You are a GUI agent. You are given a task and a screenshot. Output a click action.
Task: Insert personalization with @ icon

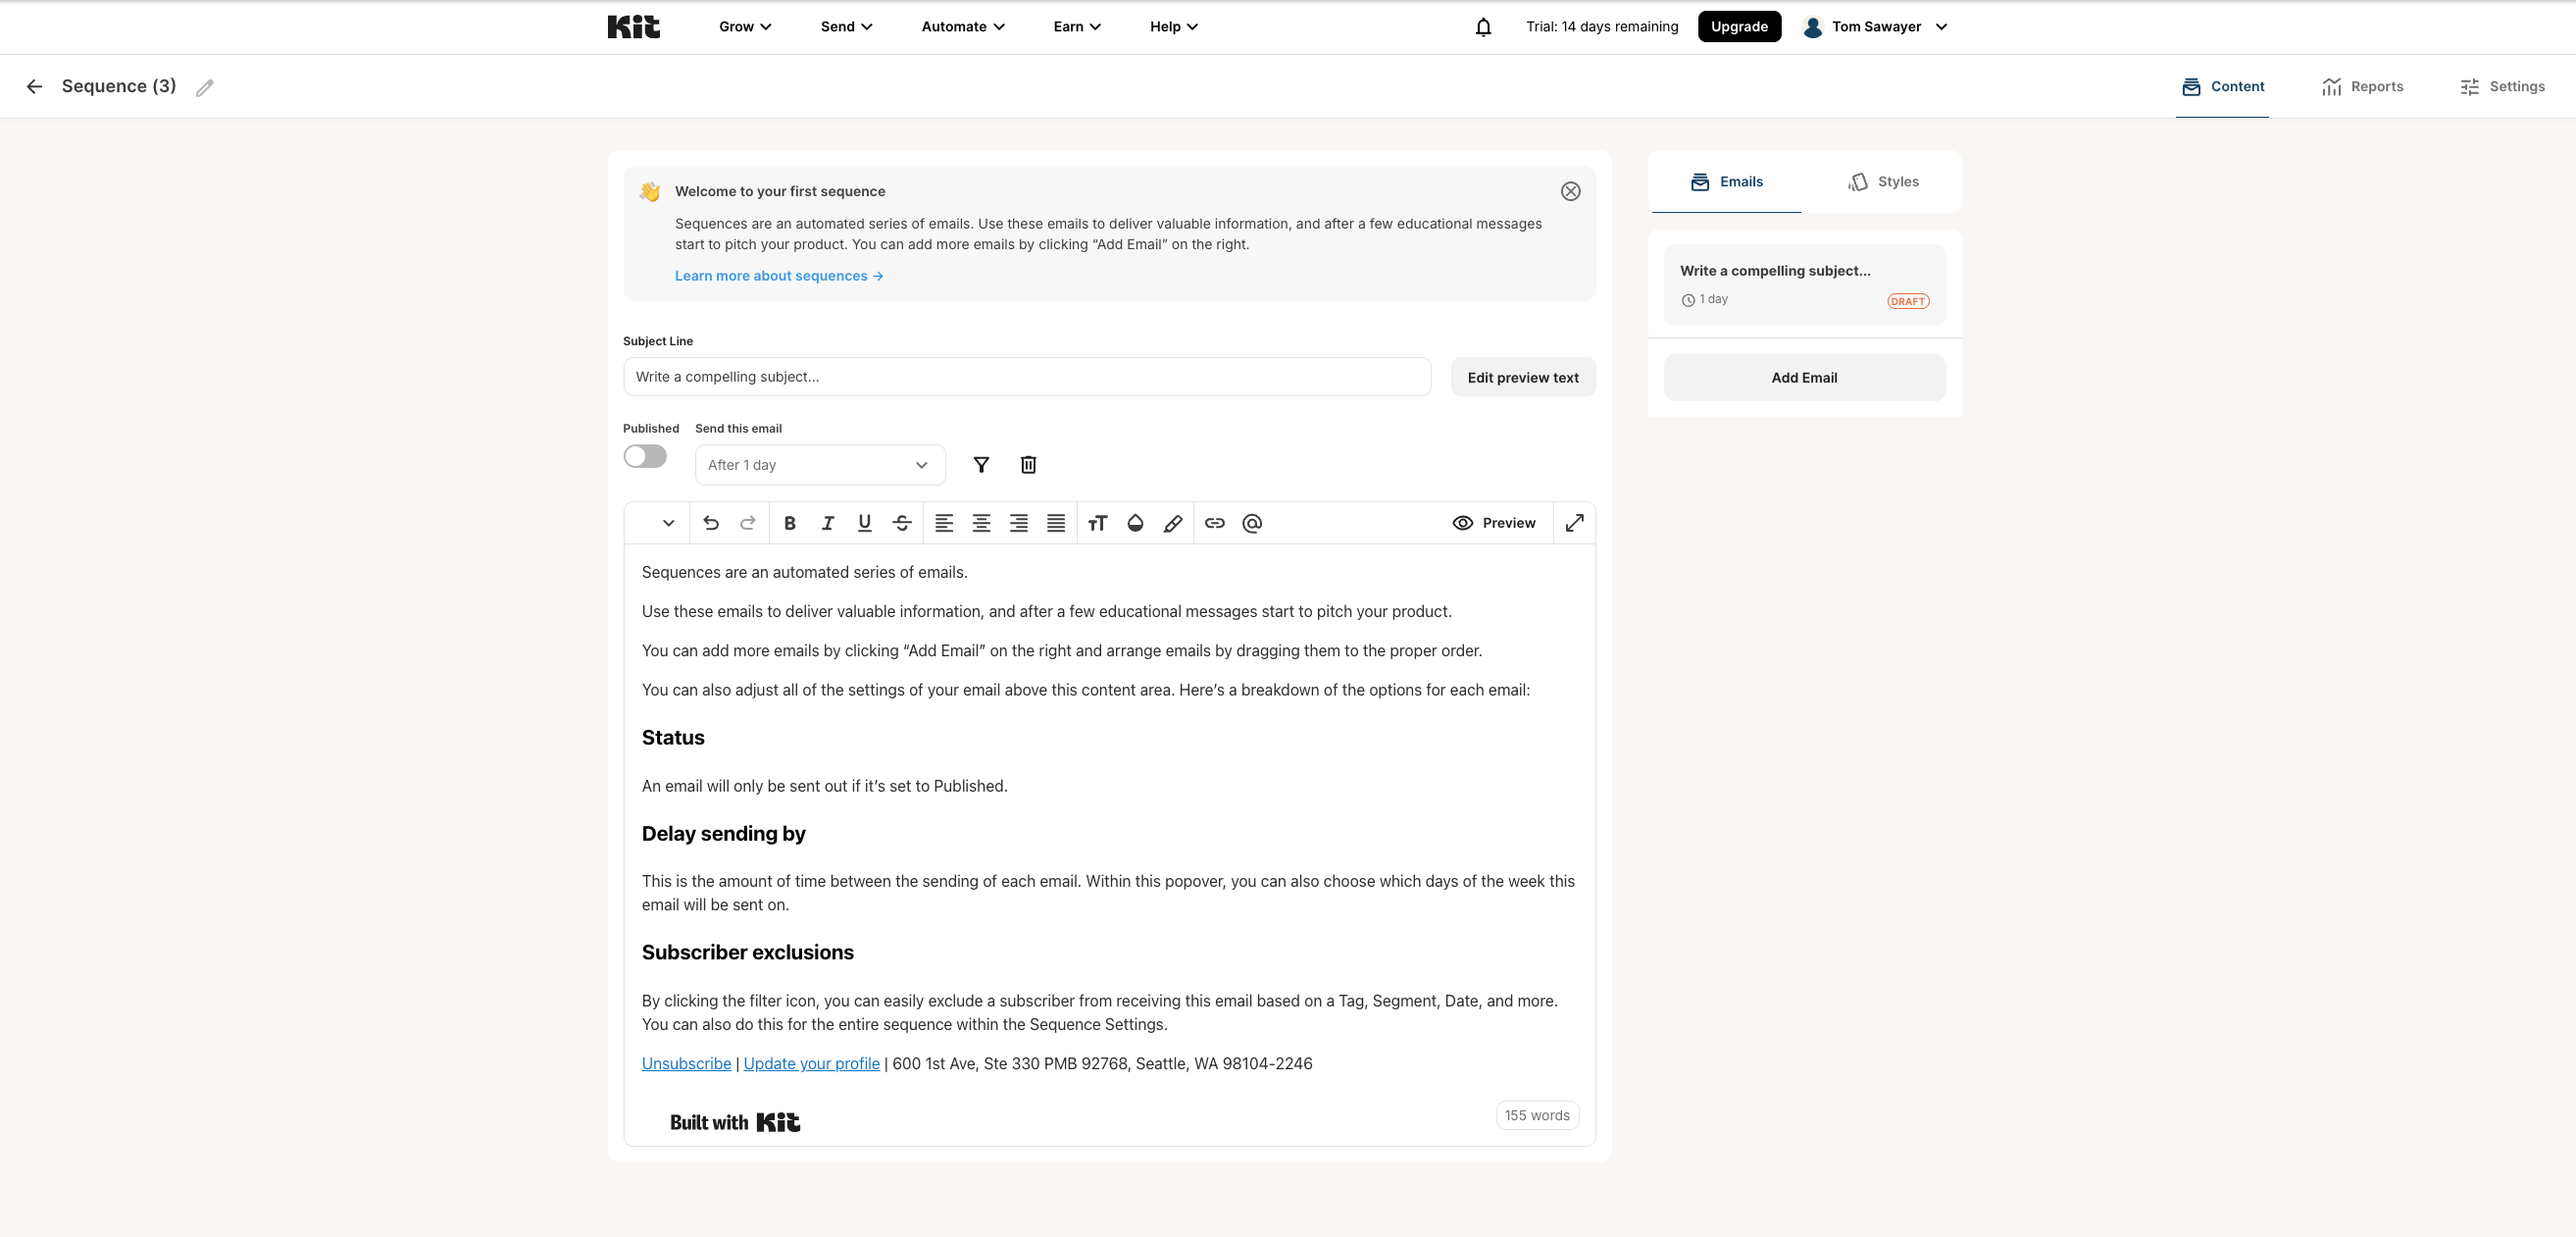pos(1252,523)
